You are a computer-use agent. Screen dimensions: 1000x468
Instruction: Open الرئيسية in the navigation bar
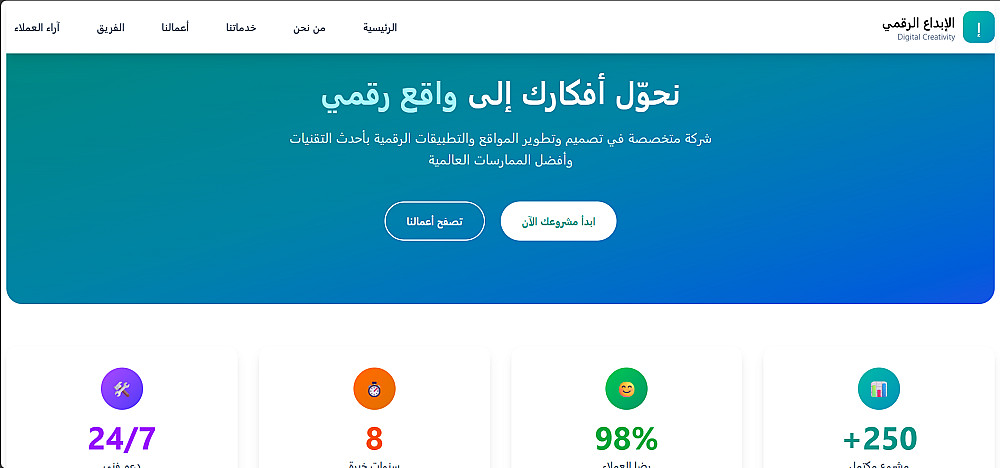point(380,28)
